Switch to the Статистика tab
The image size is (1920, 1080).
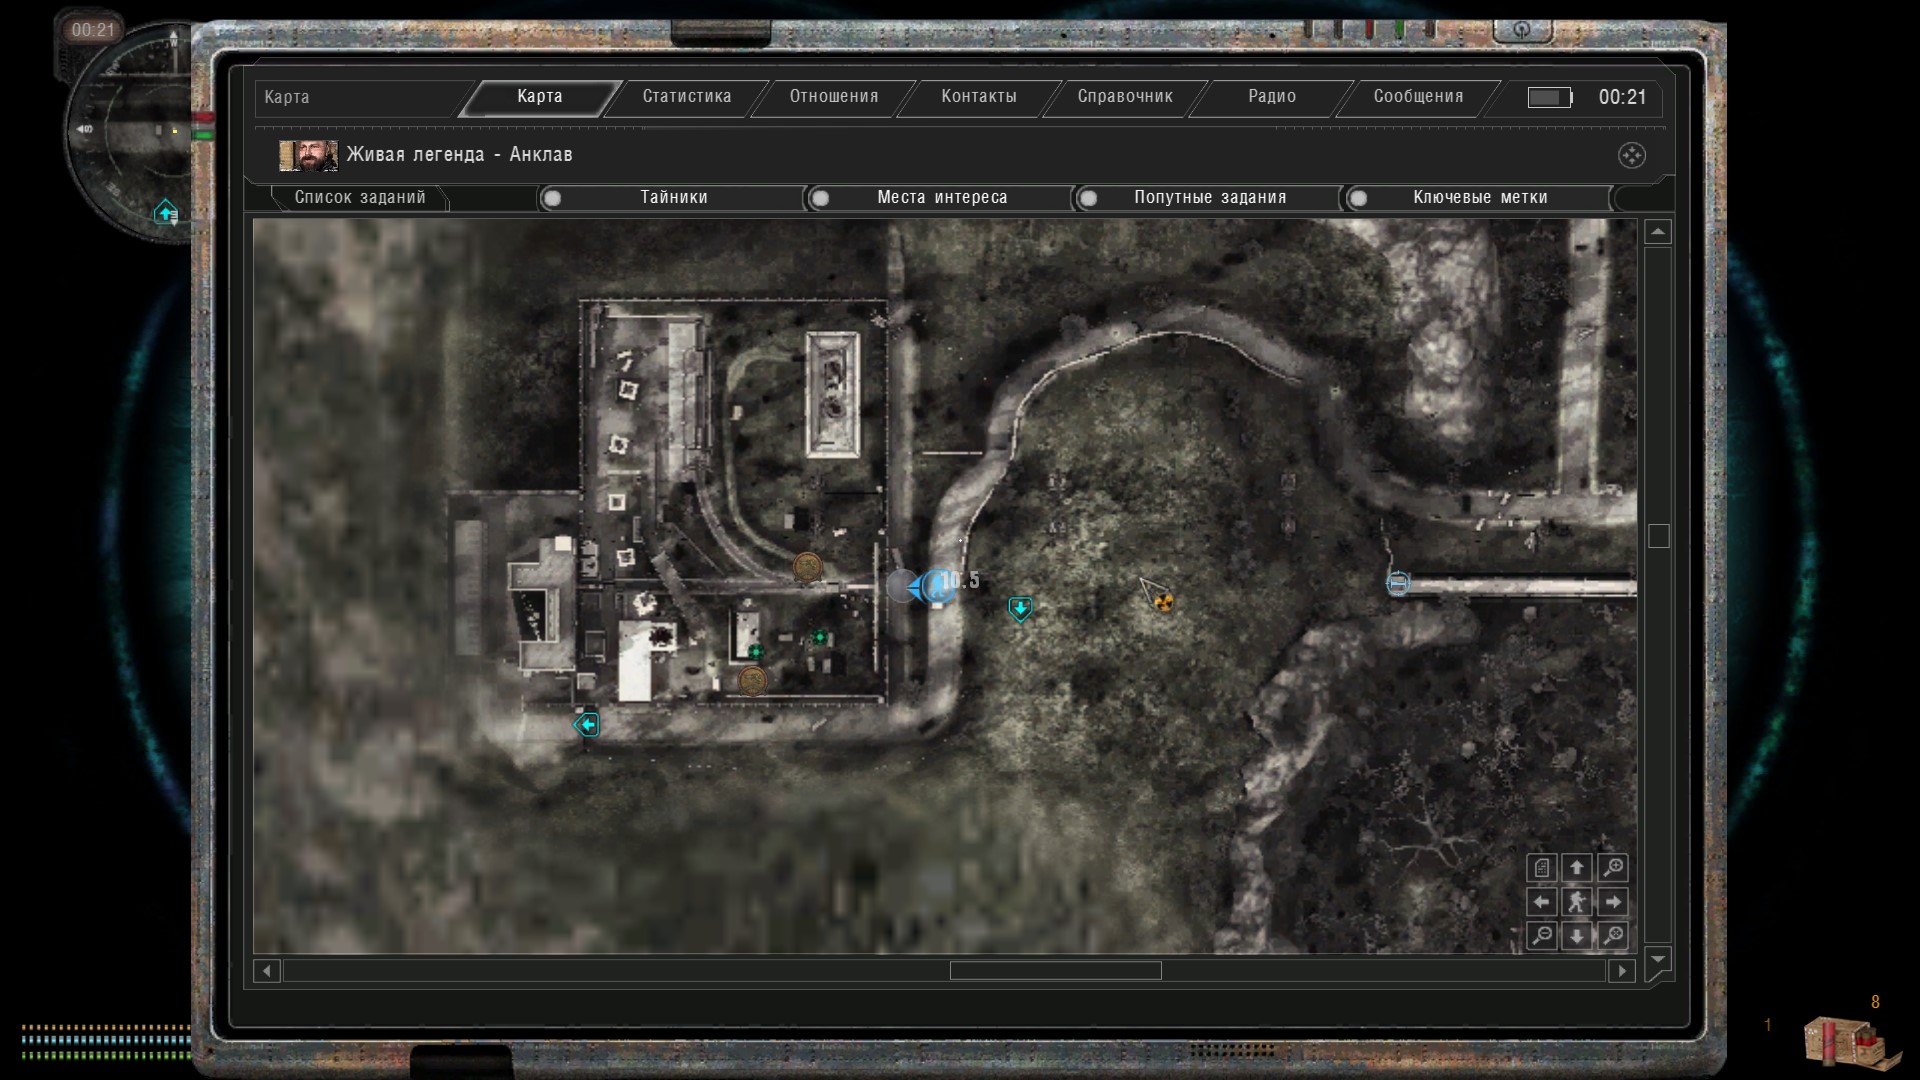pos(686,97)
